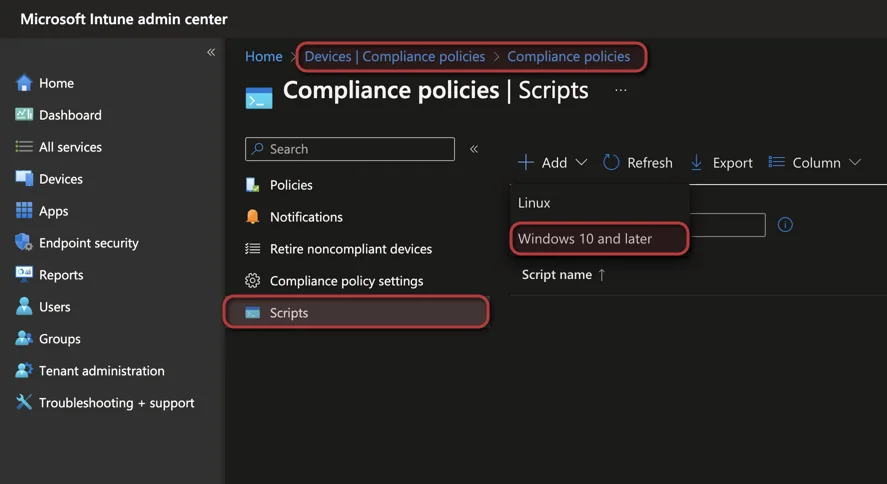
Task: Click the filter box beside the info icon
Action: 727,224
